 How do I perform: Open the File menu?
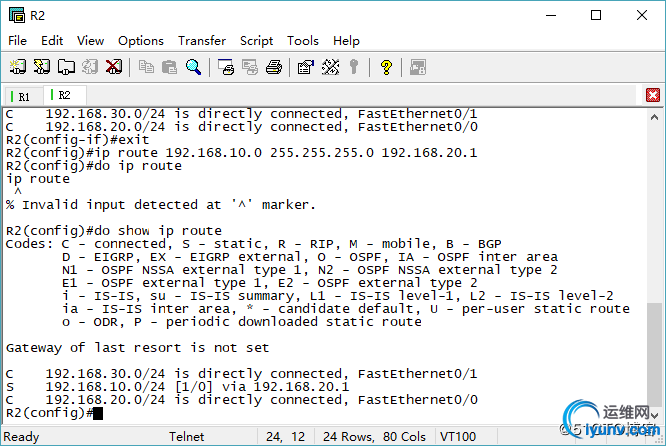18,41
